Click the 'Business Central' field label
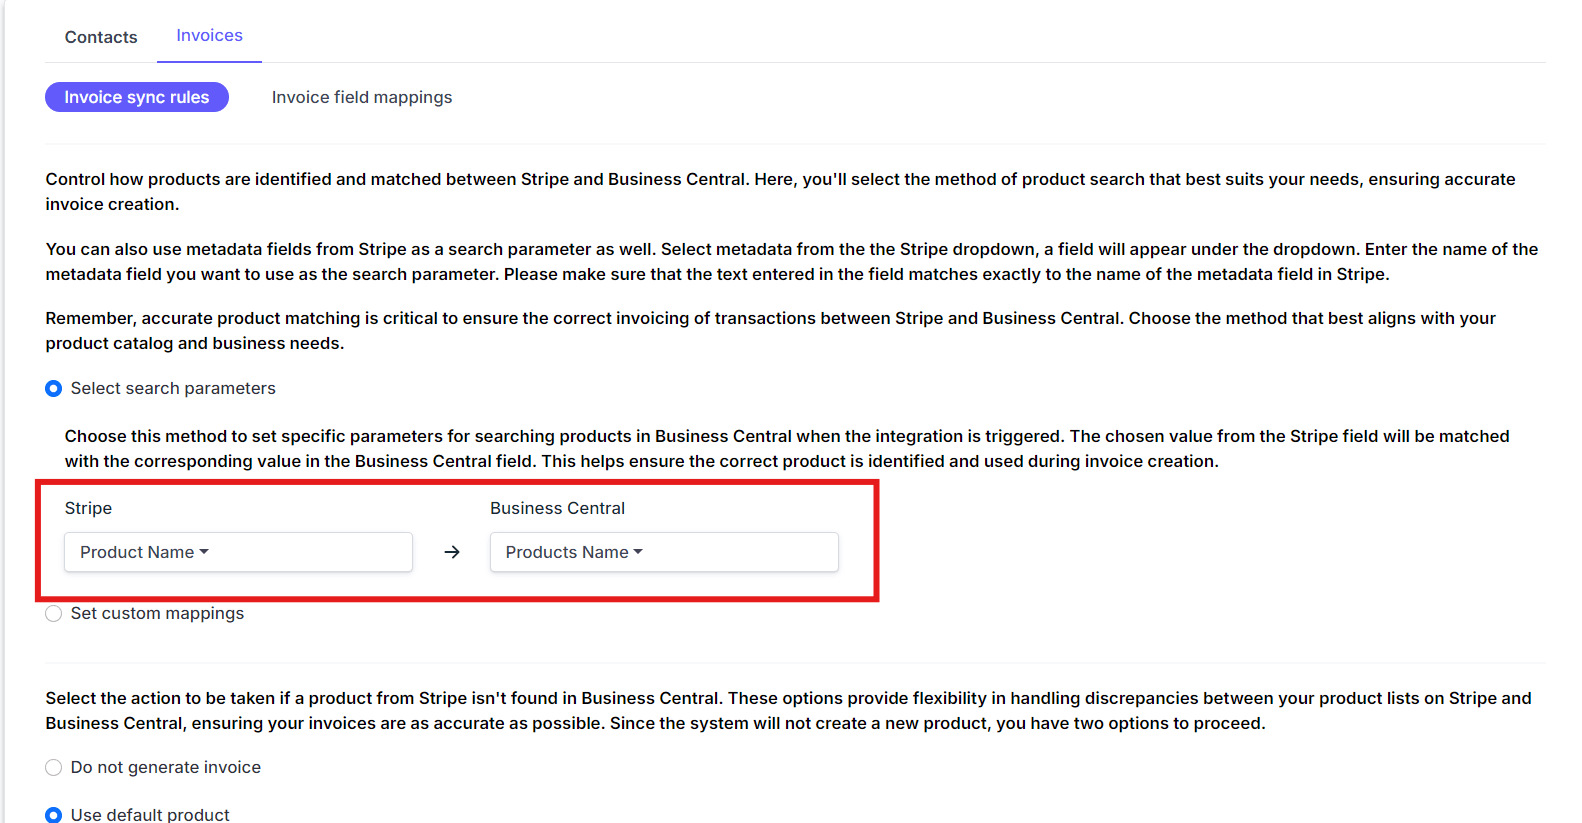 click(557, 508)
